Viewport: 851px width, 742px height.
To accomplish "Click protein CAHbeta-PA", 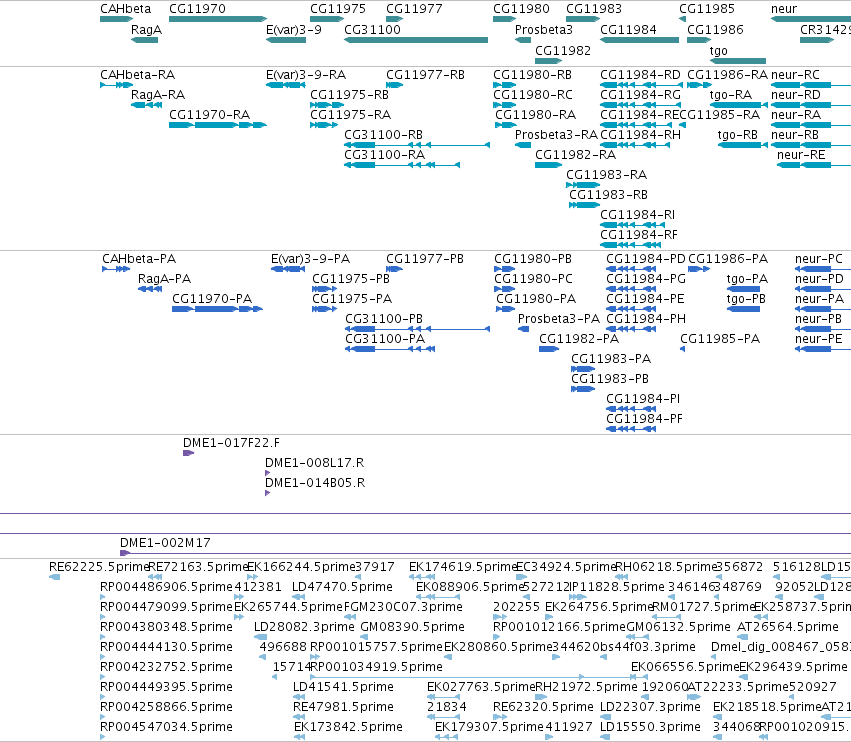I will tap(116, 269).
